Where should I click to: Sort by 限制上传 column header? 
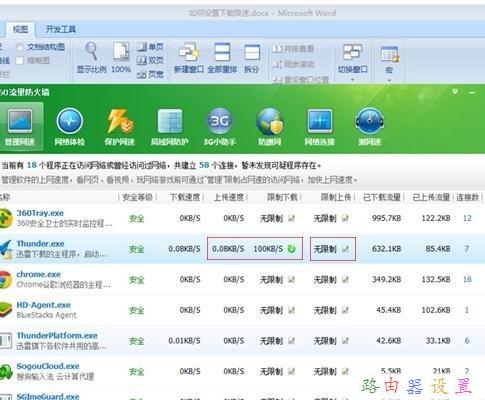point(336,197)
